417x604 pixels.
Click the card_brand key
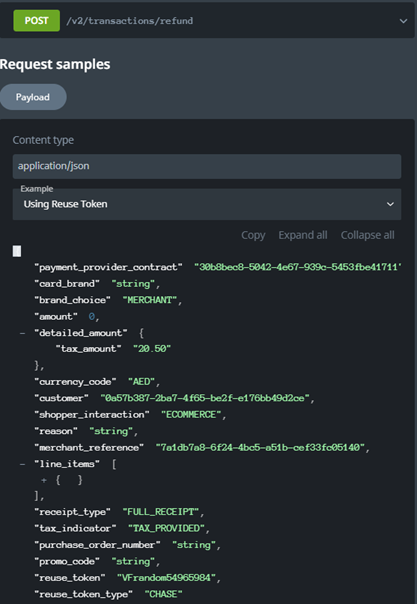(67, 284)
